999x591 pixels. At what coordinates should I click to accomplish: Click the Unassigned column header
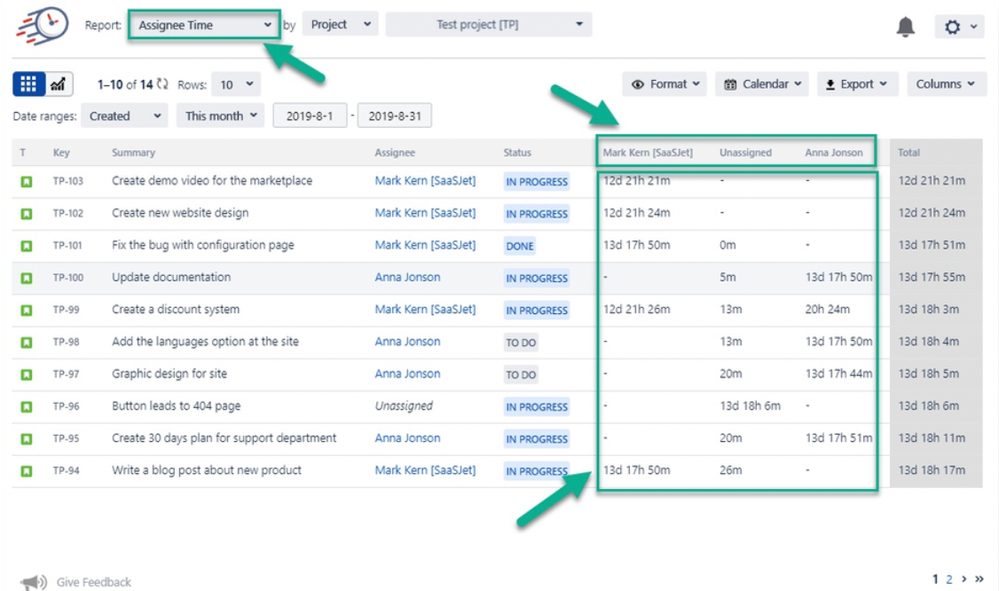(745, 153)
